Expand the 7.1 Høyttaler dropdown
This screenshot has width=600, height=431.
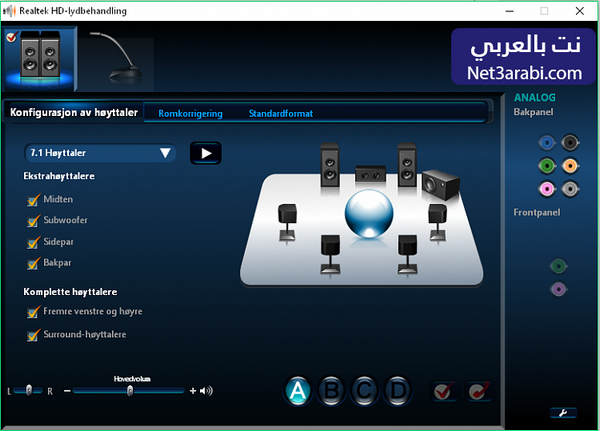click(100, 153)
